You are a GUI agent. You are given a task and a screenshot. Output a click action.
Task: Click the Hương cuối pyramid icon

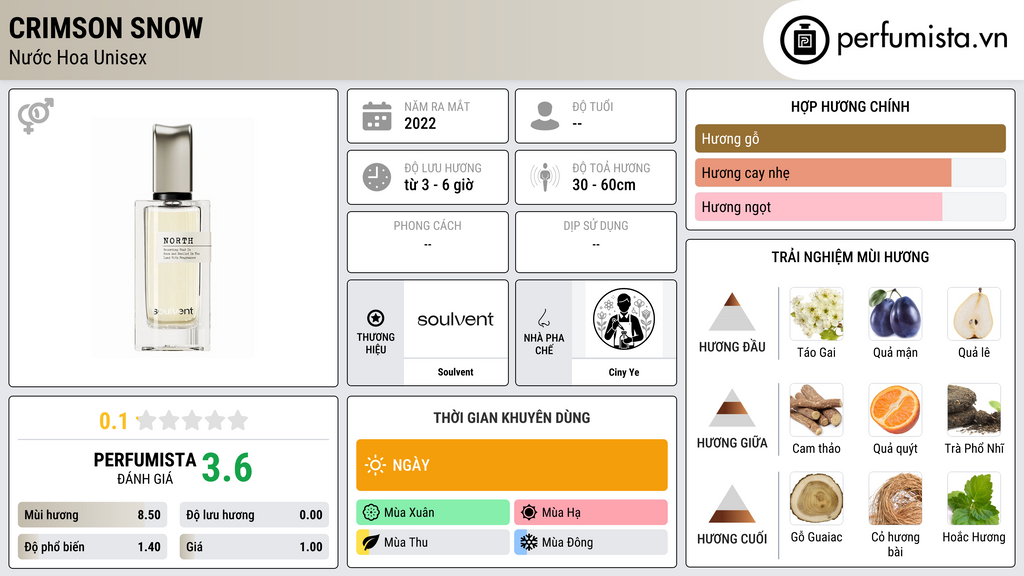pyautogui.click(x=732, y=504)
